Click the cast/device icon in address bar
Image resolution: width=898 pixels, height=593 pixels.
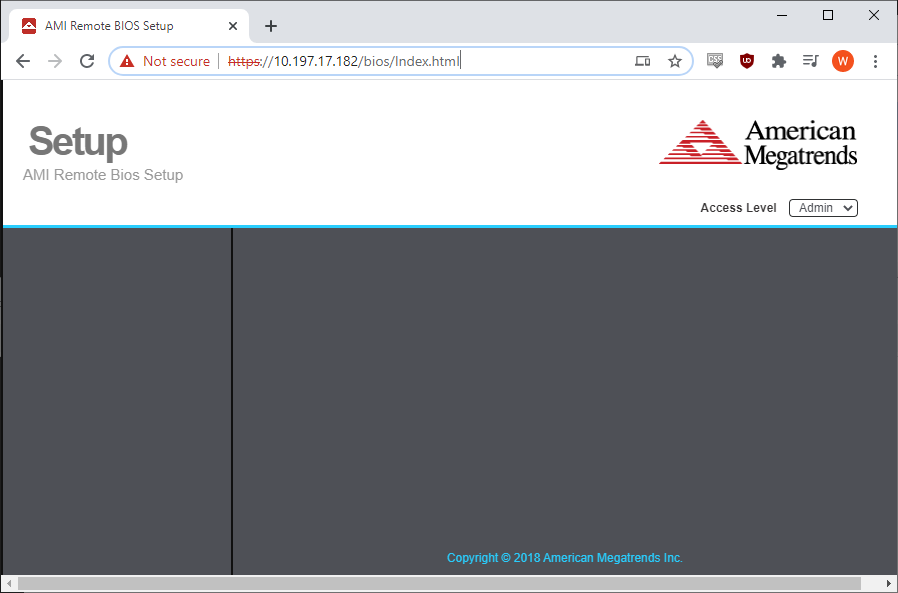click(x=643, y=61)
